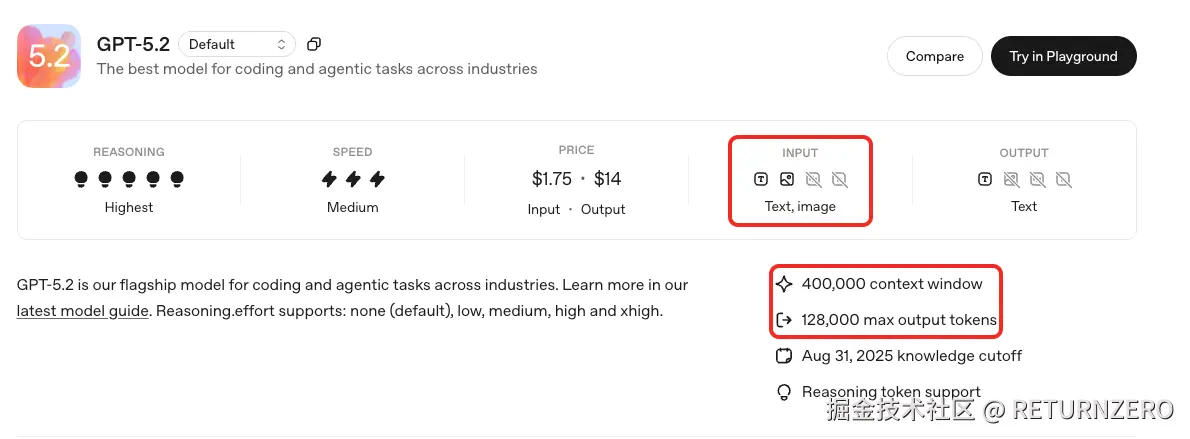Image resolution: width=1190 pixels, height=439 pixels.
Task: Click the max output tokens arrow icon
Action: 784,321
